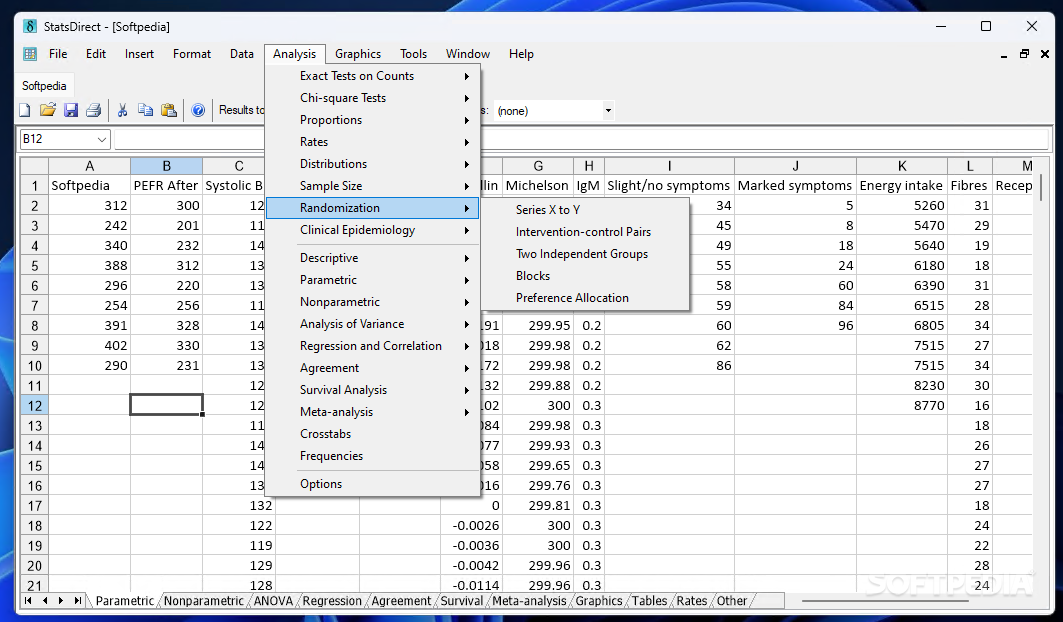Open the File menu
Viewport: 1063px width, 622px height.
click(58, 54)
